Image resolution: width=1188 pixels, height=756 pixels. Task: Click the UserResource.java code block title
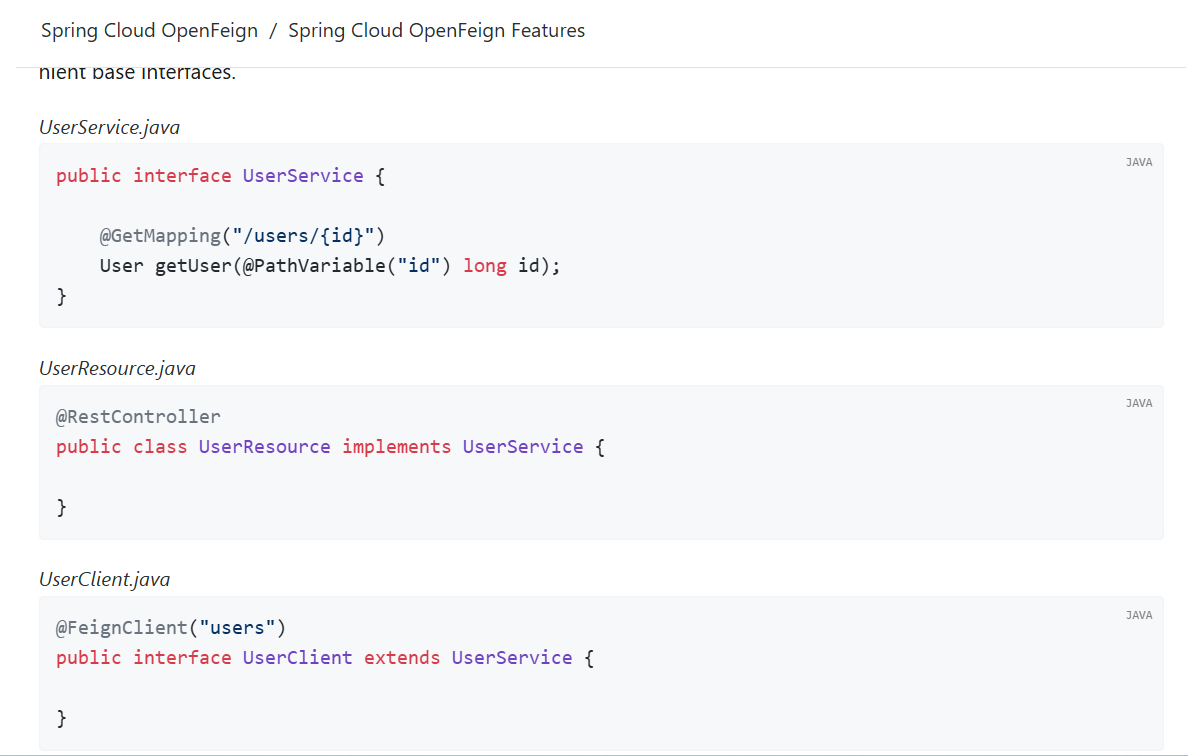tap(117, 368)
